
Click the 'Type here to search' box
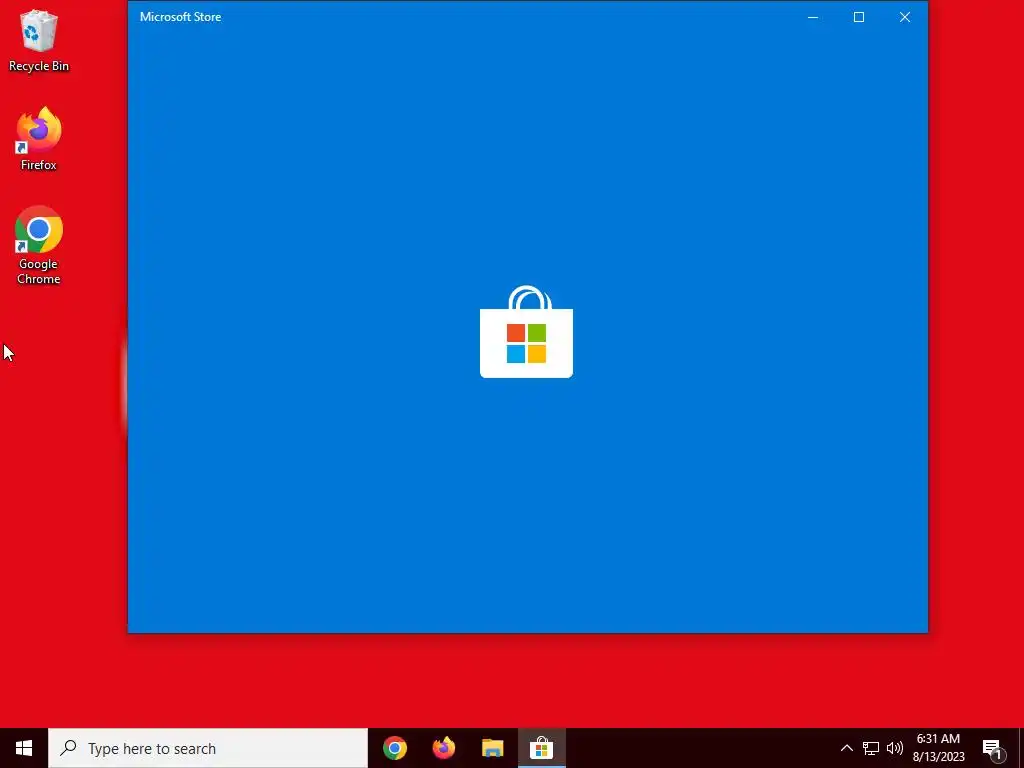click(208, 748)
